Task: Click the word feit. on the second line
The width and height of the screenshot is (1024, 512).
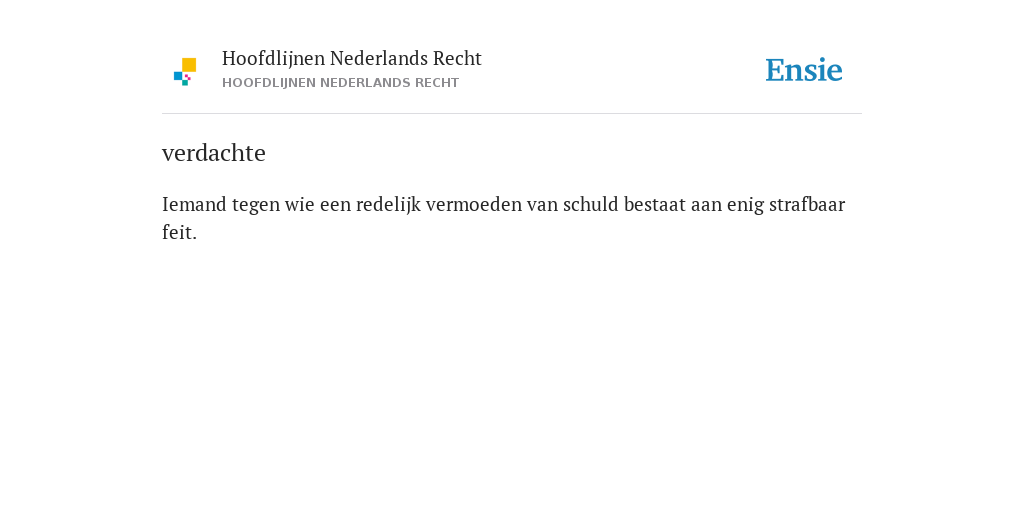Action: tap(180, 232)
